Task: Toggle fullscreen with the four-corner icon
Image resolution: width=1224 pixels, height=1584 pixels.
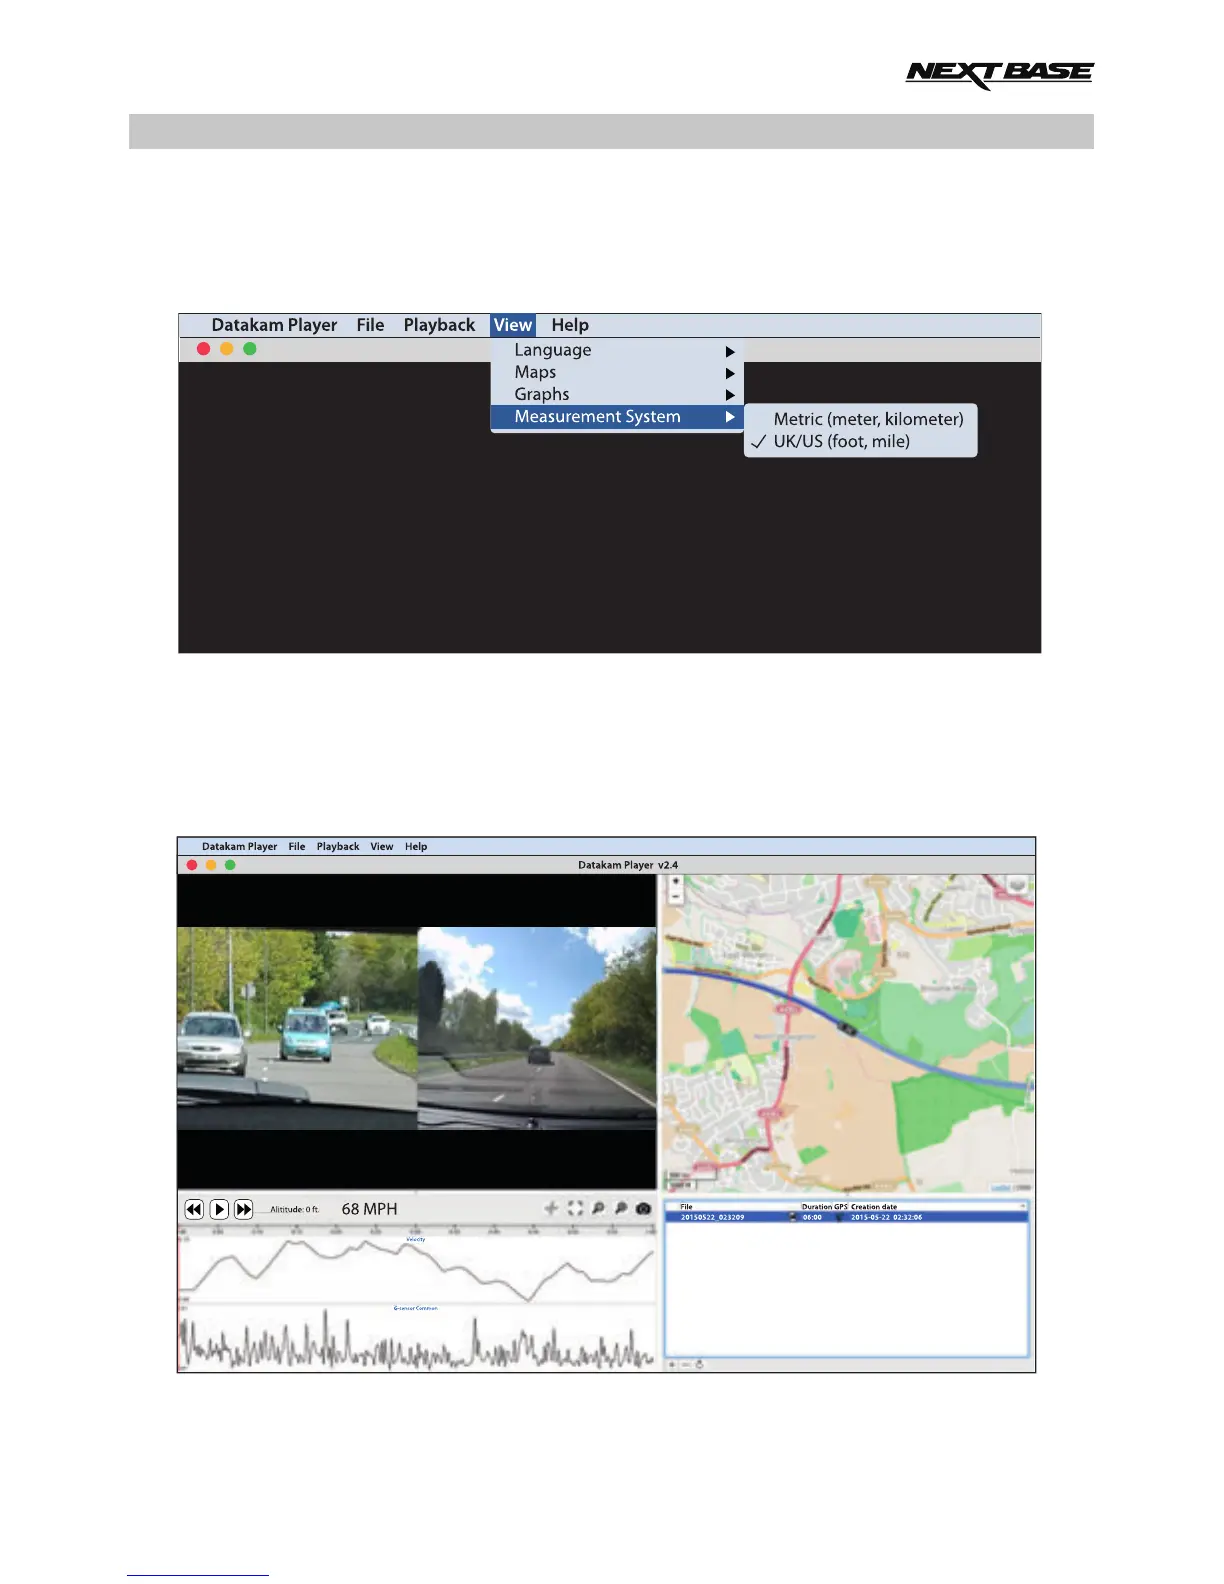Action: pyautogui.click(x=575, y=1208)
